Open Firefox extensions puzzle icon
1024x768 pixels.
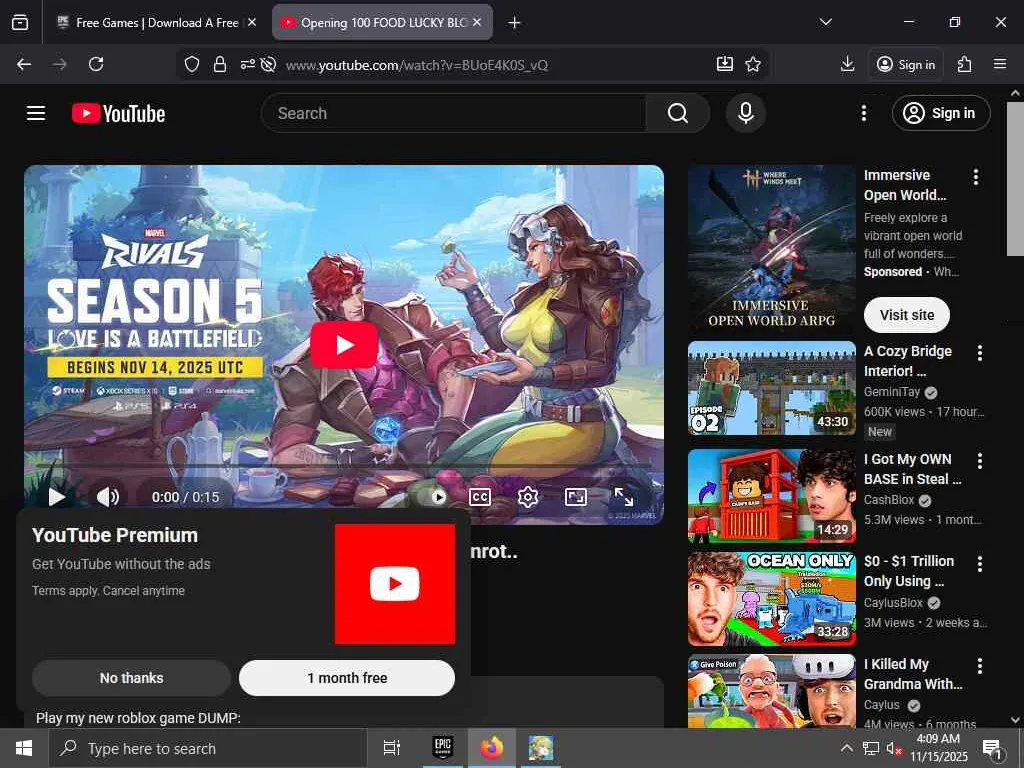point(964,64)
